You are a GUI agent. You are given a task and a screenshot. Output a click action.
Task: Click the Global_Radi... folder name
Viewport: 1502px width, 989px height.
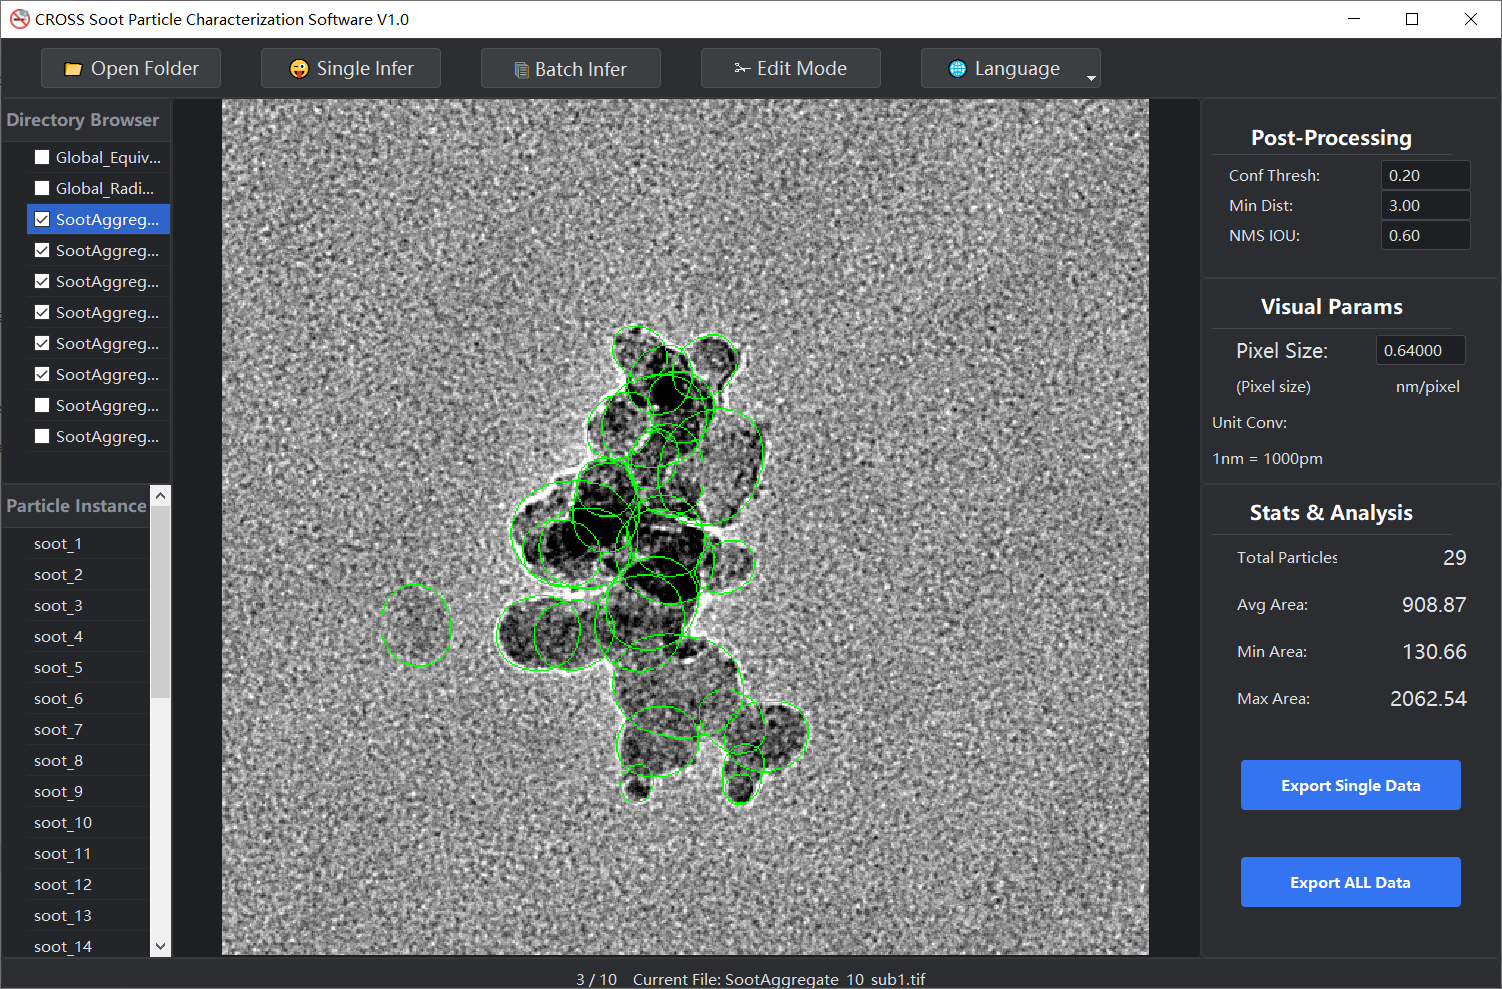click(x=105, y=188)
